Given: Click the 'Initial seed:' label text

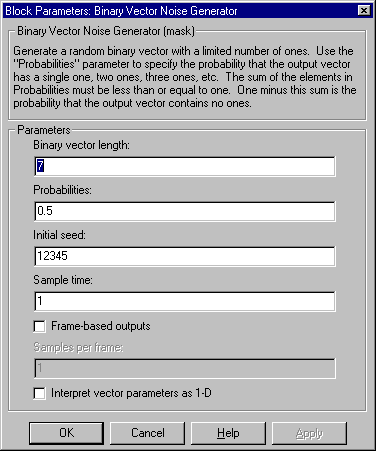Looking at the screenshot, I should (x=59, y=235).
